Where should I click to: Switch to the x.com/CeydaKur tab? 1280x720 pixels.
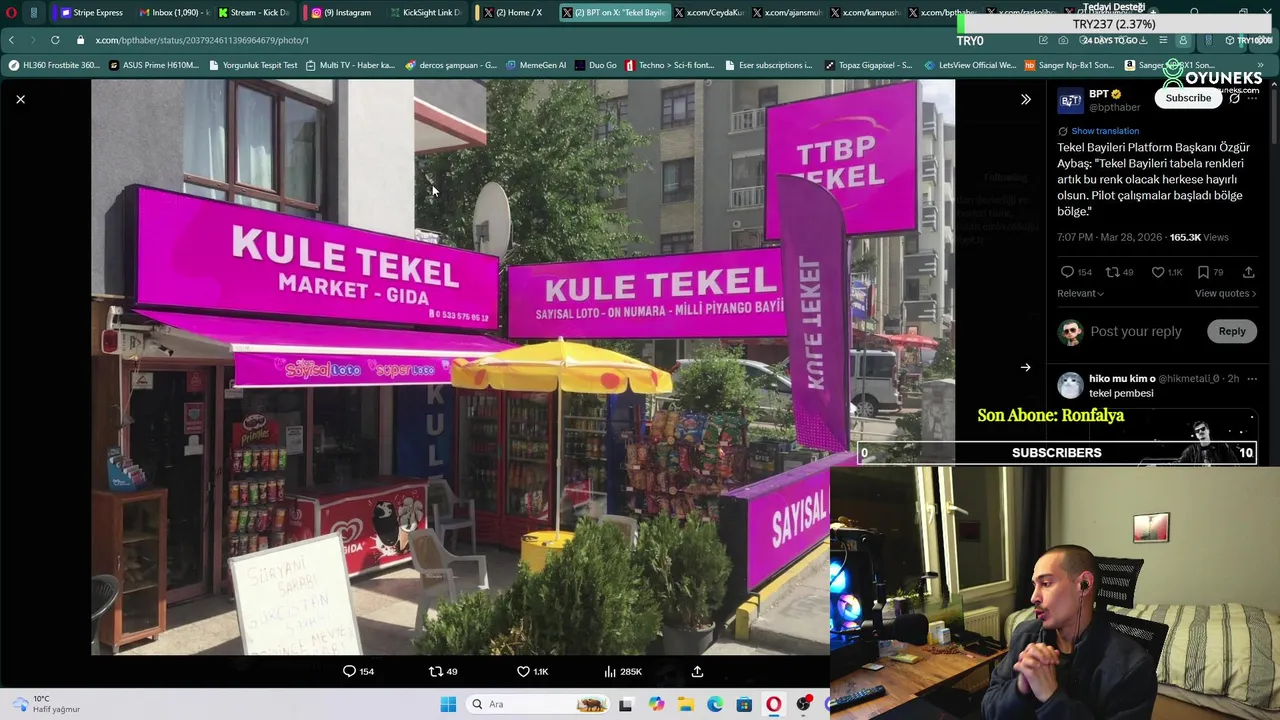pyautogui.click(x=709, y=12)
